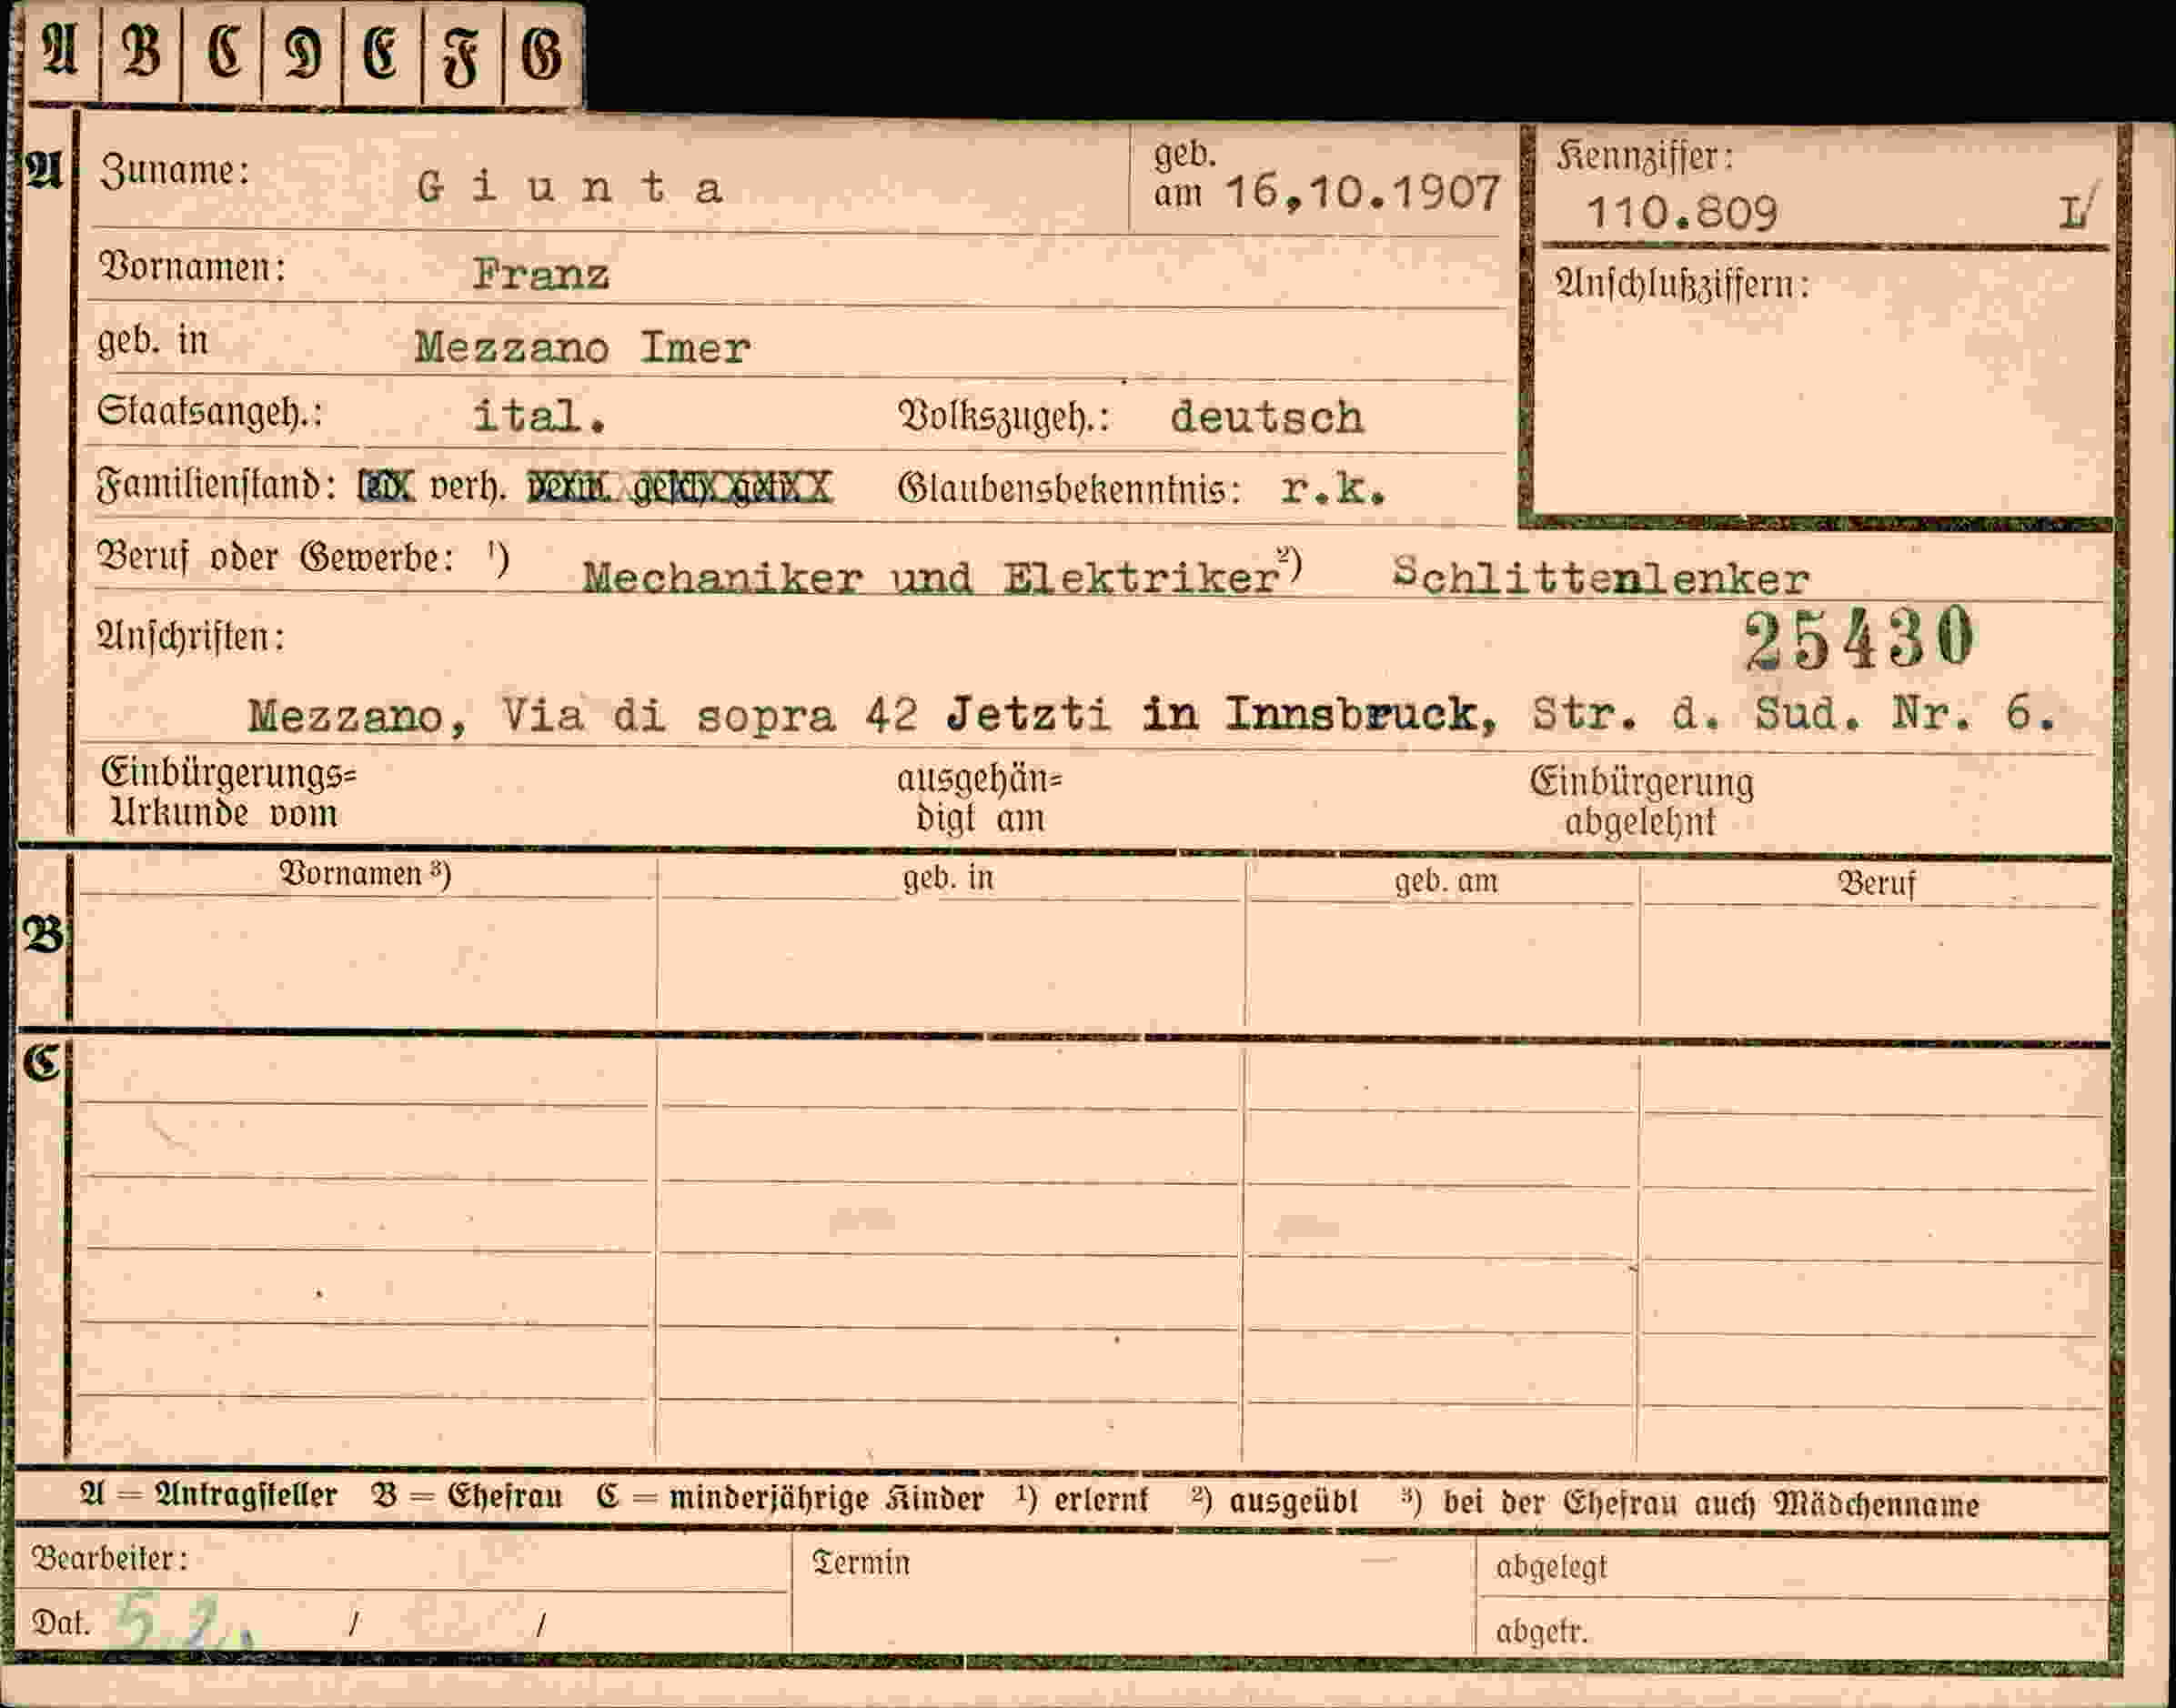Screen dimensions: 2176x1708
Task: Select index tab letter B
Action: click(x=140, y=51)
